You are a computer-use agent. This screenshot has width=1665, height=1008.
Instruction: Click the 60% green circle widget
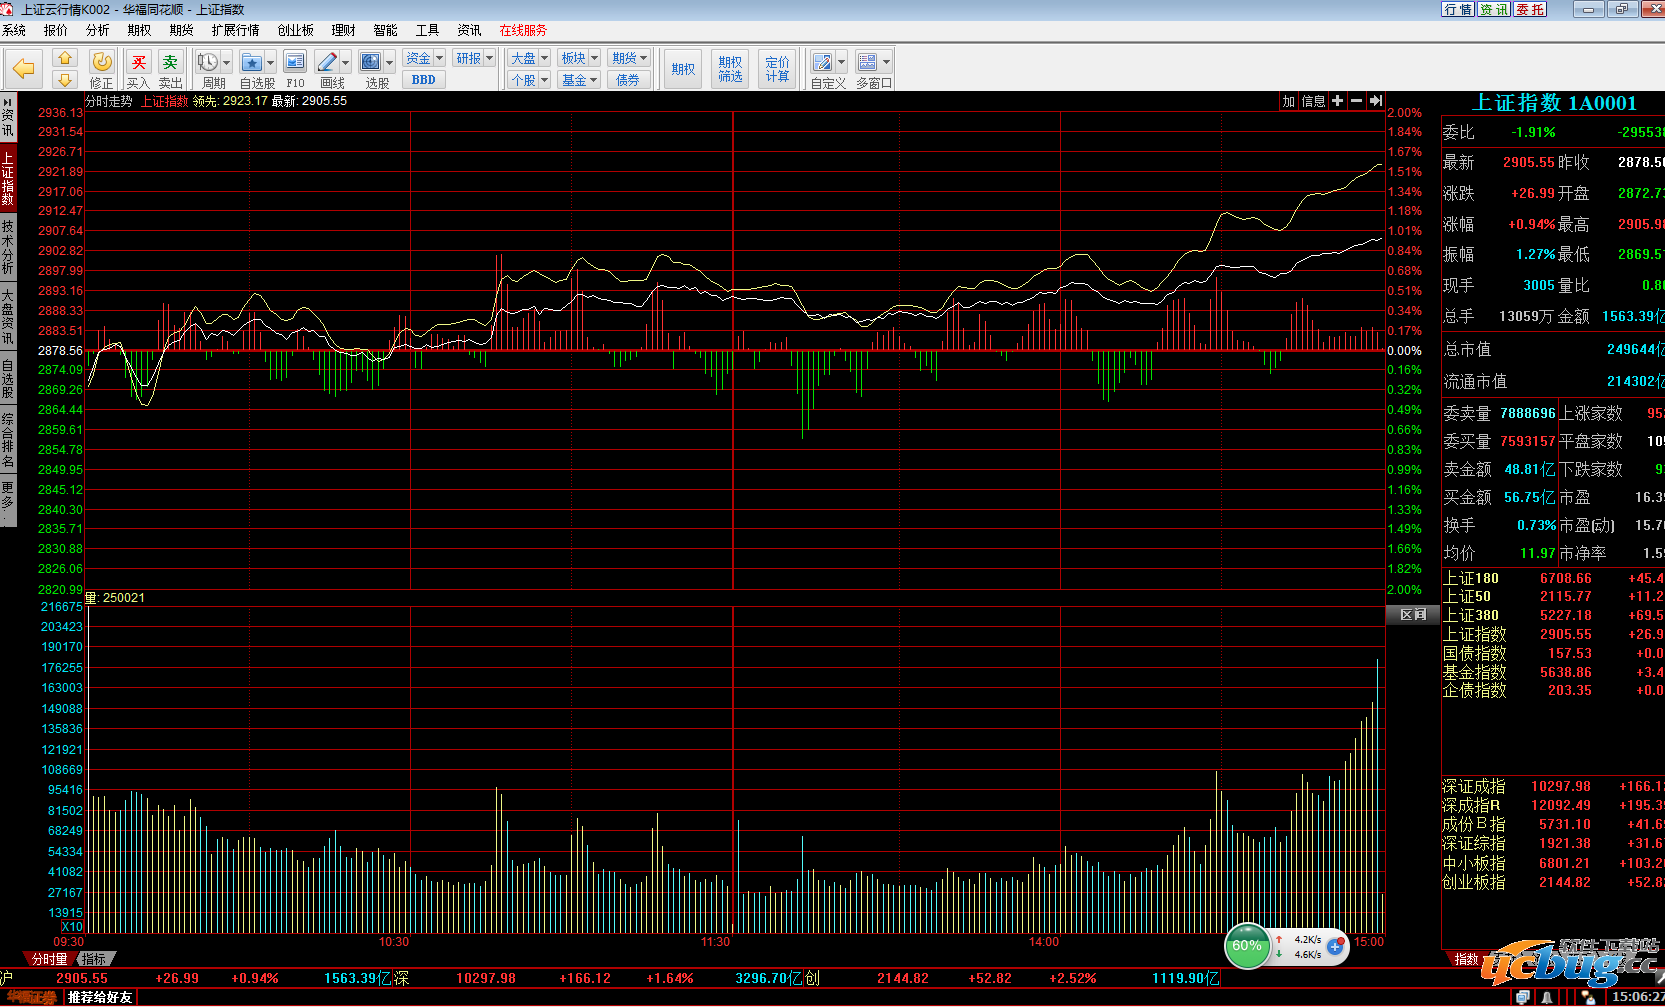click(x=1247, y=945)
